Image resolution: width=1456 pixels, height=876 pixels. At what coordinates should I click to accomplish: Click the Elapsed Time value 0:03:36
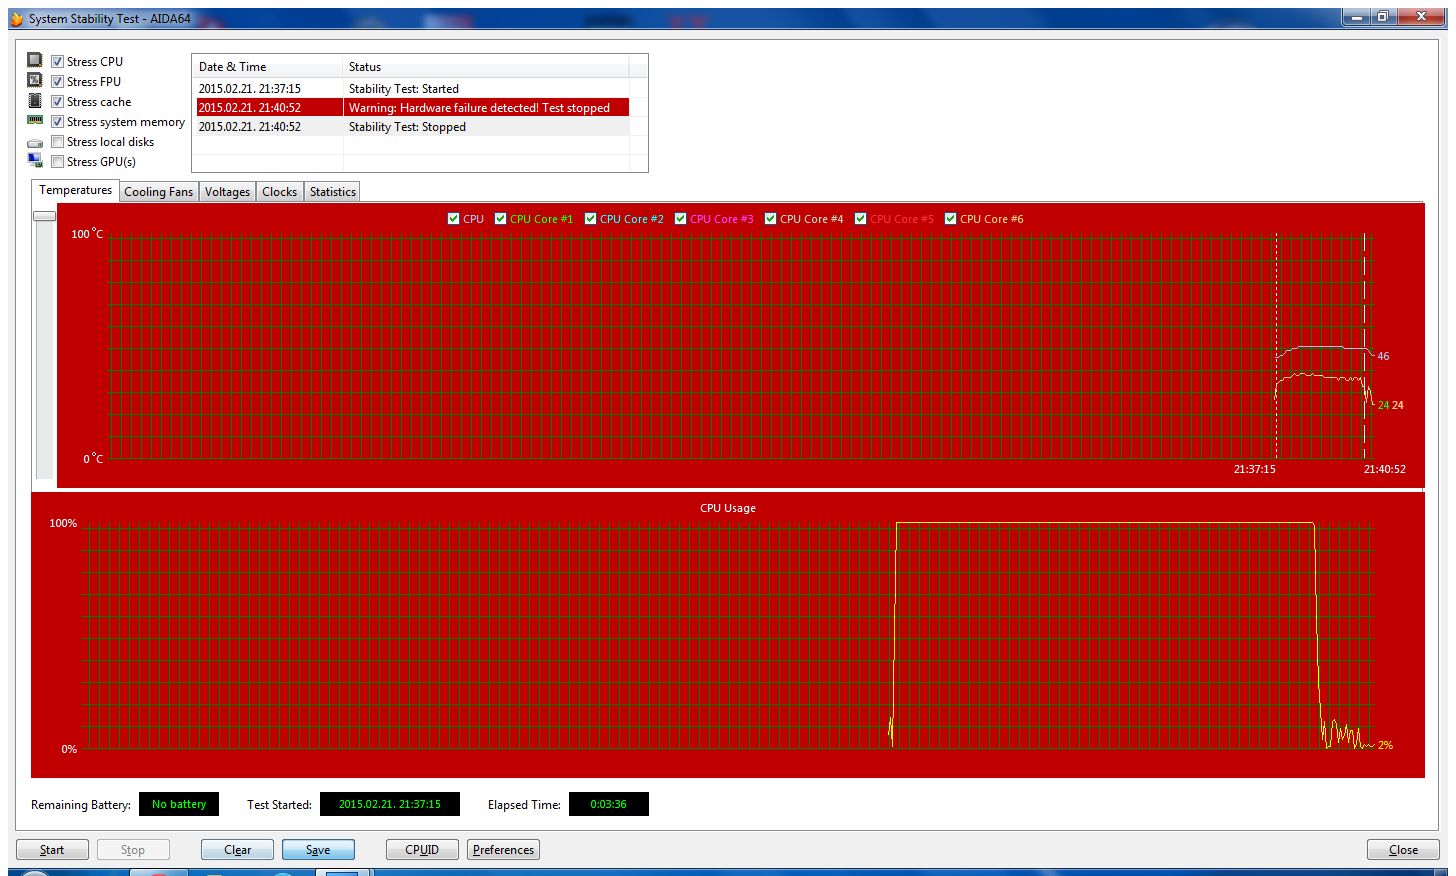609,804
